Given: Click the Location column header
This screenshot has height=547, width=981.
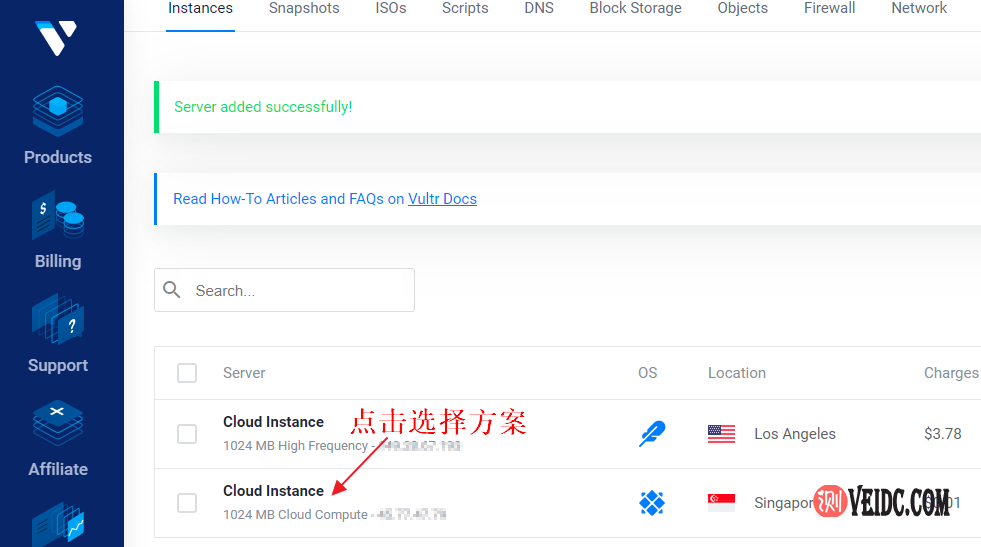Looking at the screenshot, I should tap(736, 373).
